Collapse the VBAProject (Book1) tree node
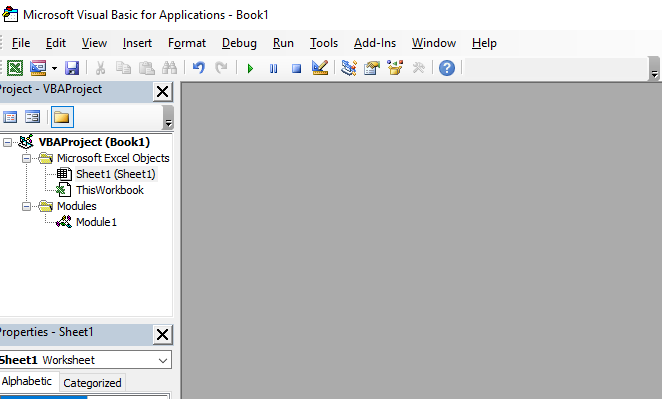The image size is (662, 399). coord(7,143)
